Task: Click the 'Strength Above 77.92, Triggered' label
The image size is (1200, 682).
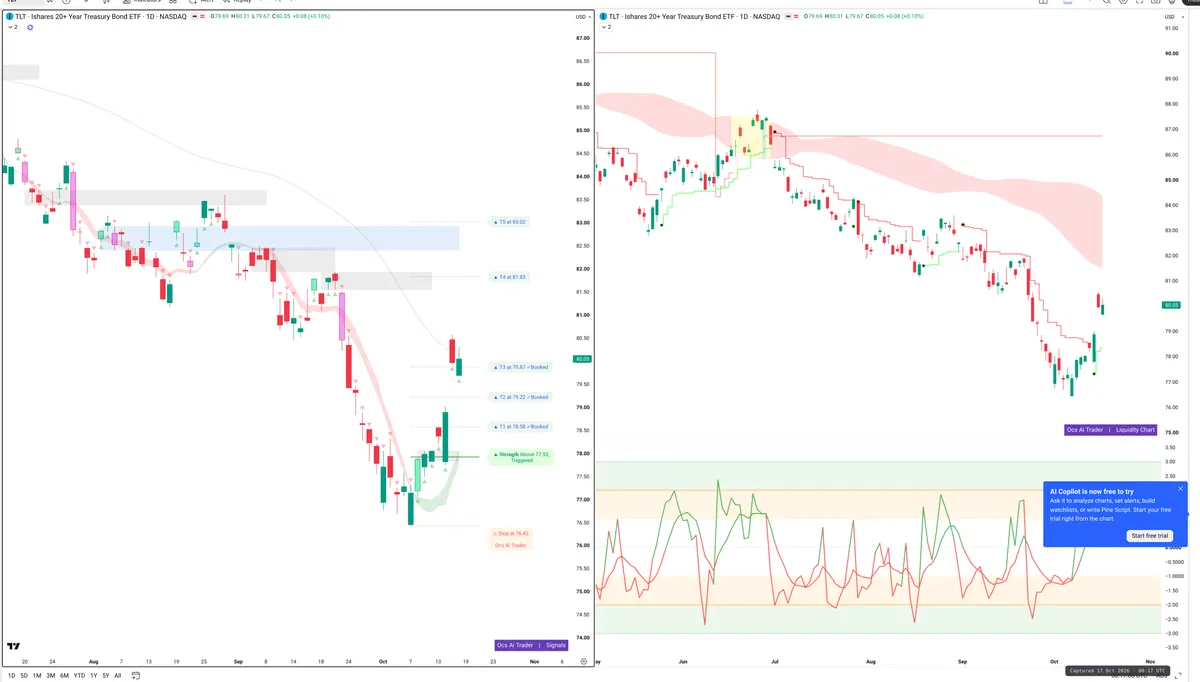Action: [521, 457]
